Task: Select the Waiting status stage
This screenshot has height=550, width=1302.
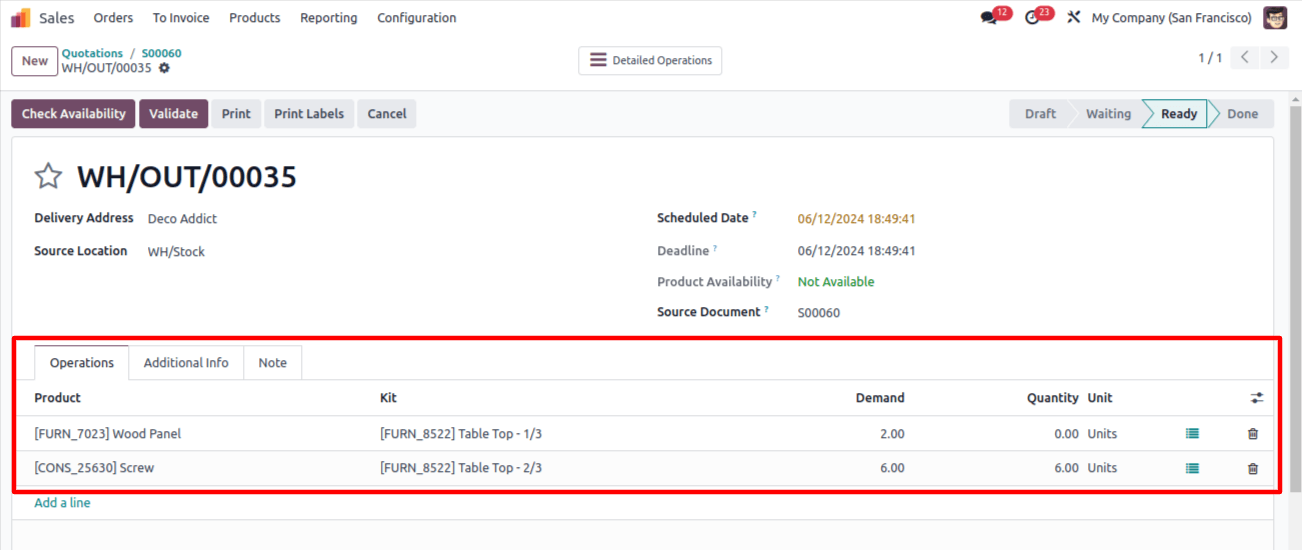Action: [x=1108, y=114]
